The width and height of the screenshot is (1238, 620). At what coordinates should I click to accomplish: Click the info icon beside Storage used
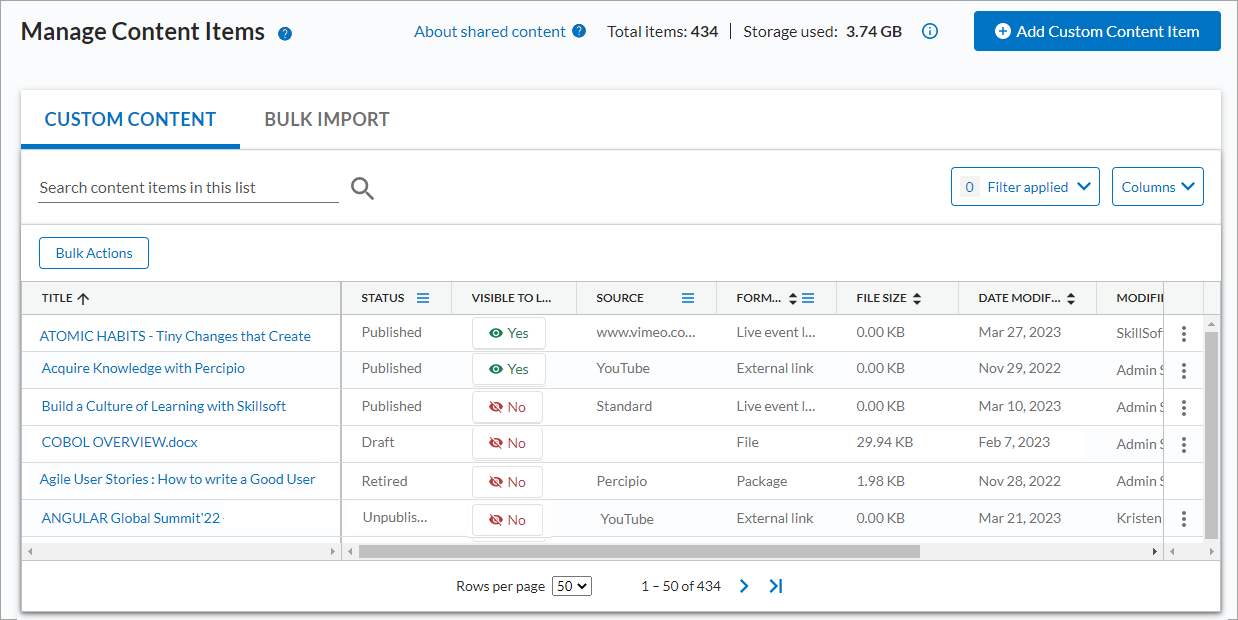click(930, 31)
